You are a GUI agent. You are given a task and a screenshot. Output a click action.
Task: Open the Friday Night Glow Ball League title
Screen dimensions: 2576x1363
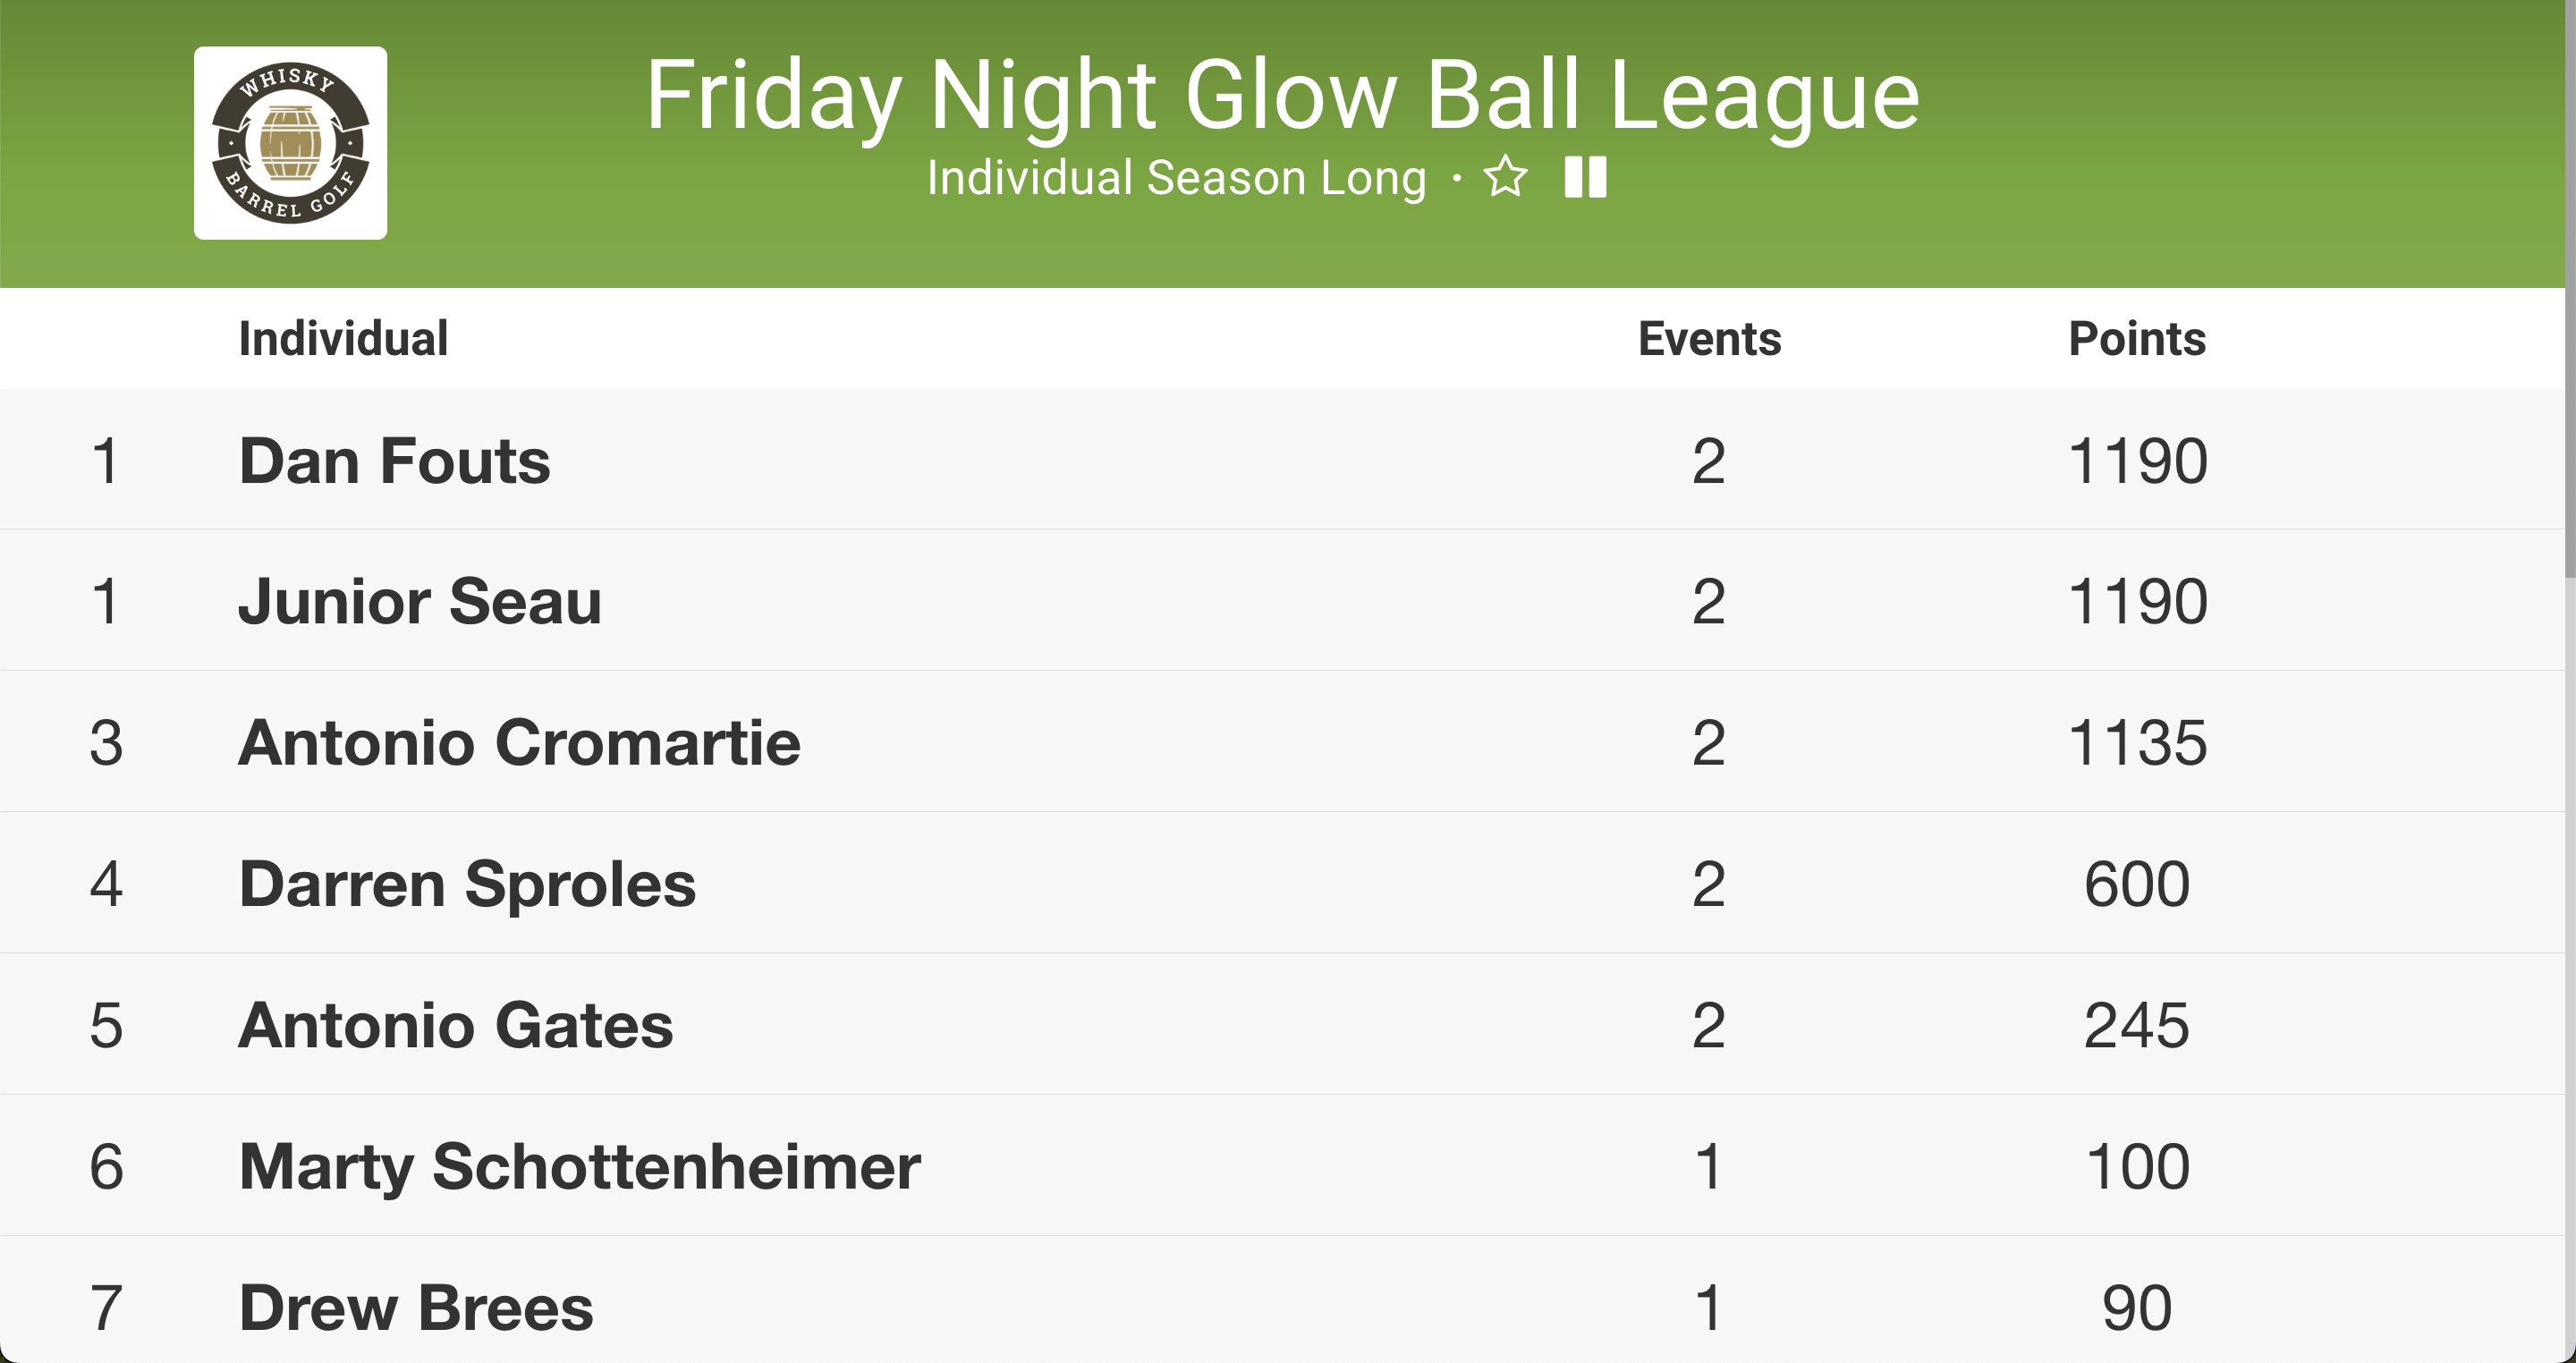(x=1282, y=94)
